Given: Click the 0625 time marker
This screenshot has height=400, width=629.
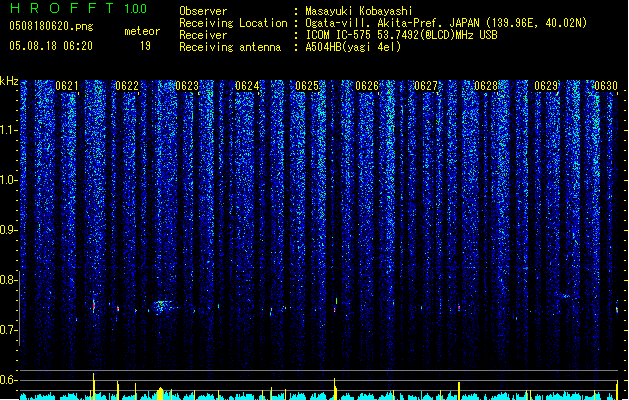Looking at the screenshot, I should coord(307,86).
